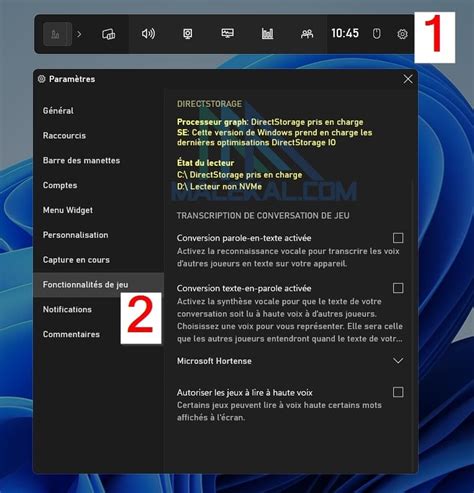Expand the Game Bar chevron arrow
This screenshot has height=493, width=474.
pyautogui.click(x=79, y=34)
